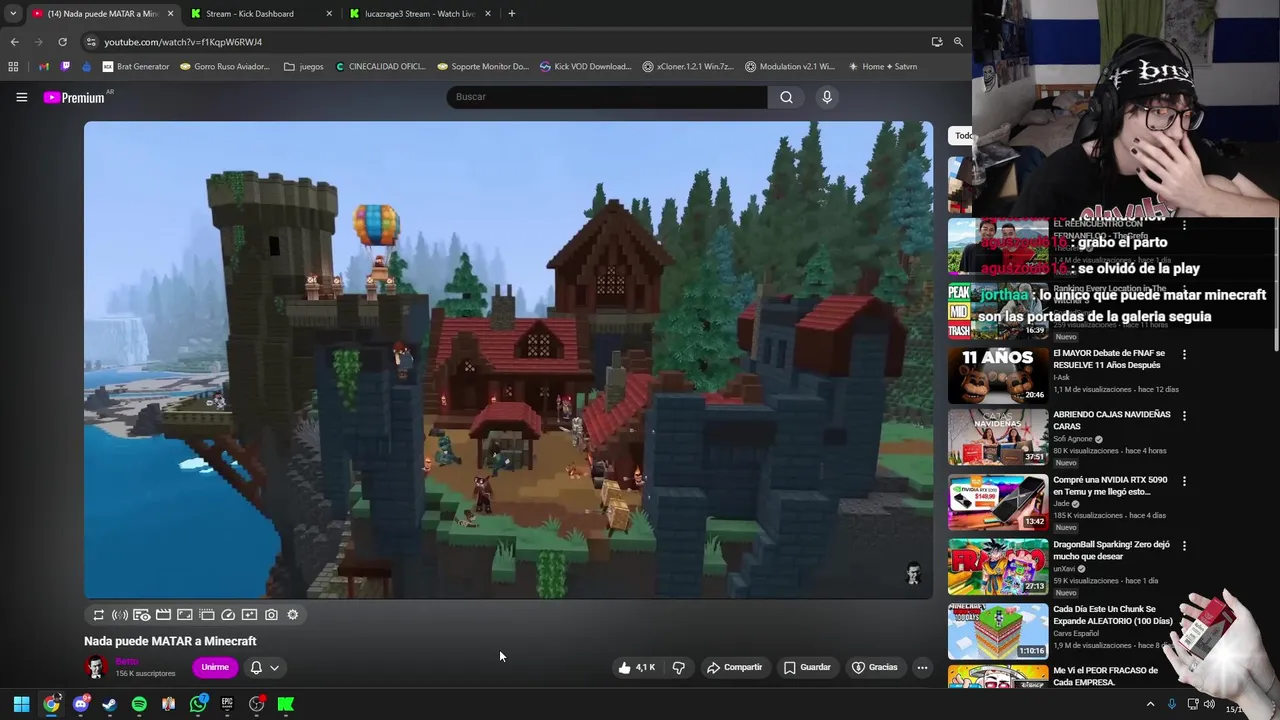1280x720 pixels.
Task: Open the Betto channel name link
Action: [127, 661]
